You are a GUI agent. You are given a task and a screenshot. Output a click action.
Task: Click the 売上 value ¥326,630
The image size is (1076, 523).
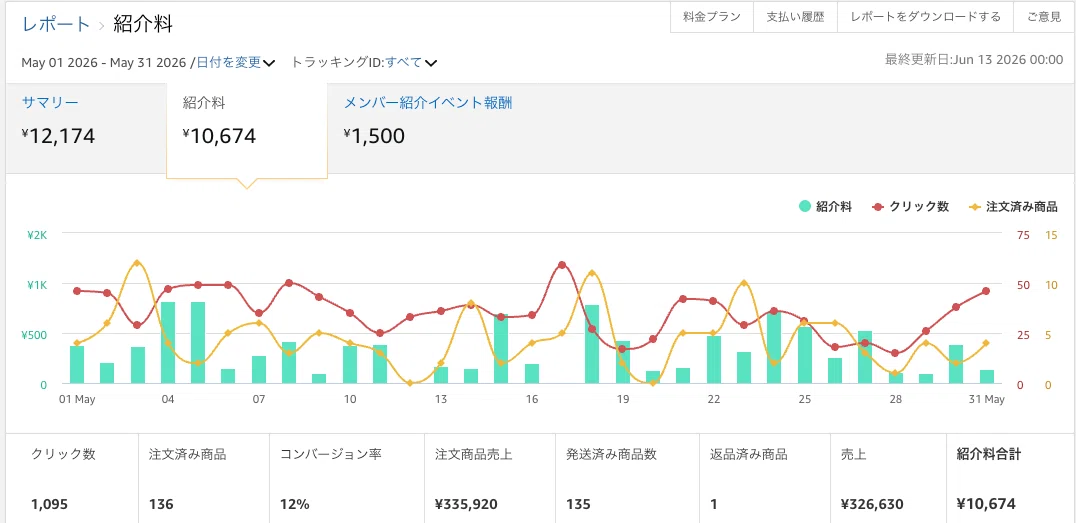click(x=872, y=504)
